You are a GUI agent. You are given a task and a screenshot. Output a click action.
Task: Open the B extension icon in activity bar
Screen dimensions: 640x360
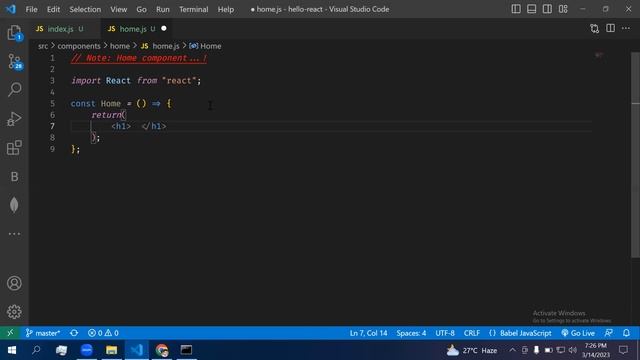pos(14,176)
